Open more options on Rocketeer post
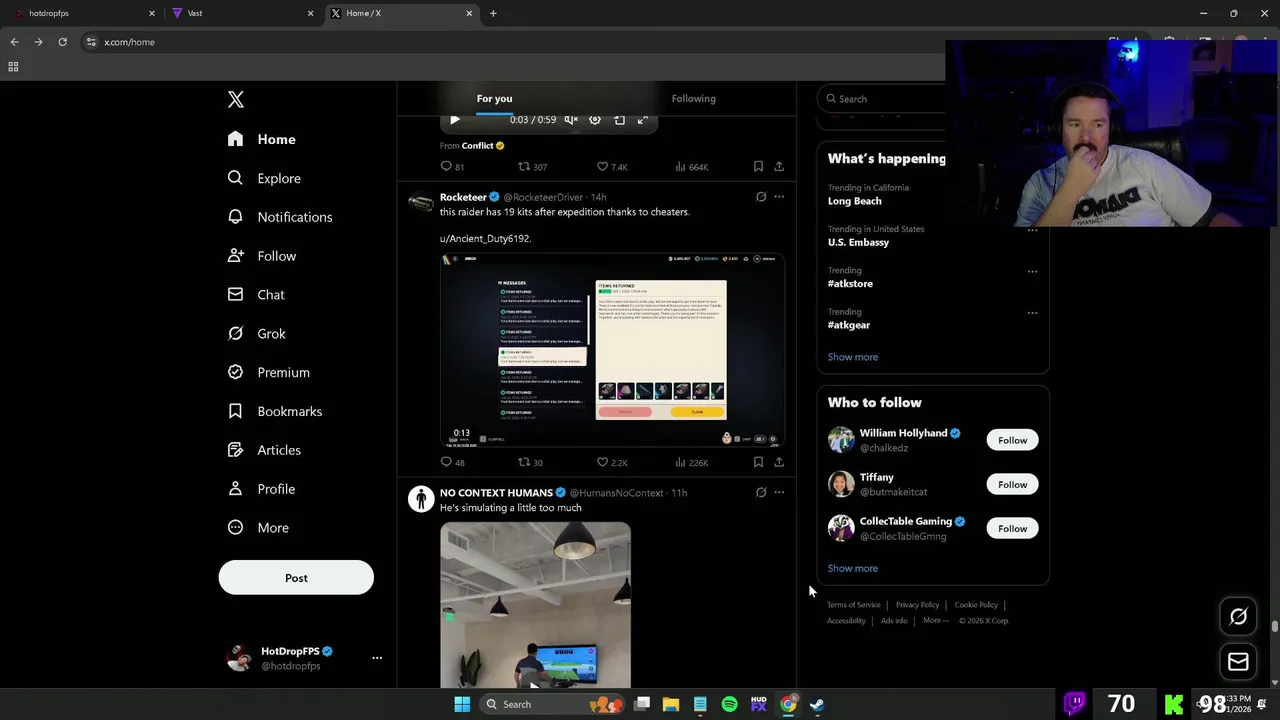 (779, 197)
